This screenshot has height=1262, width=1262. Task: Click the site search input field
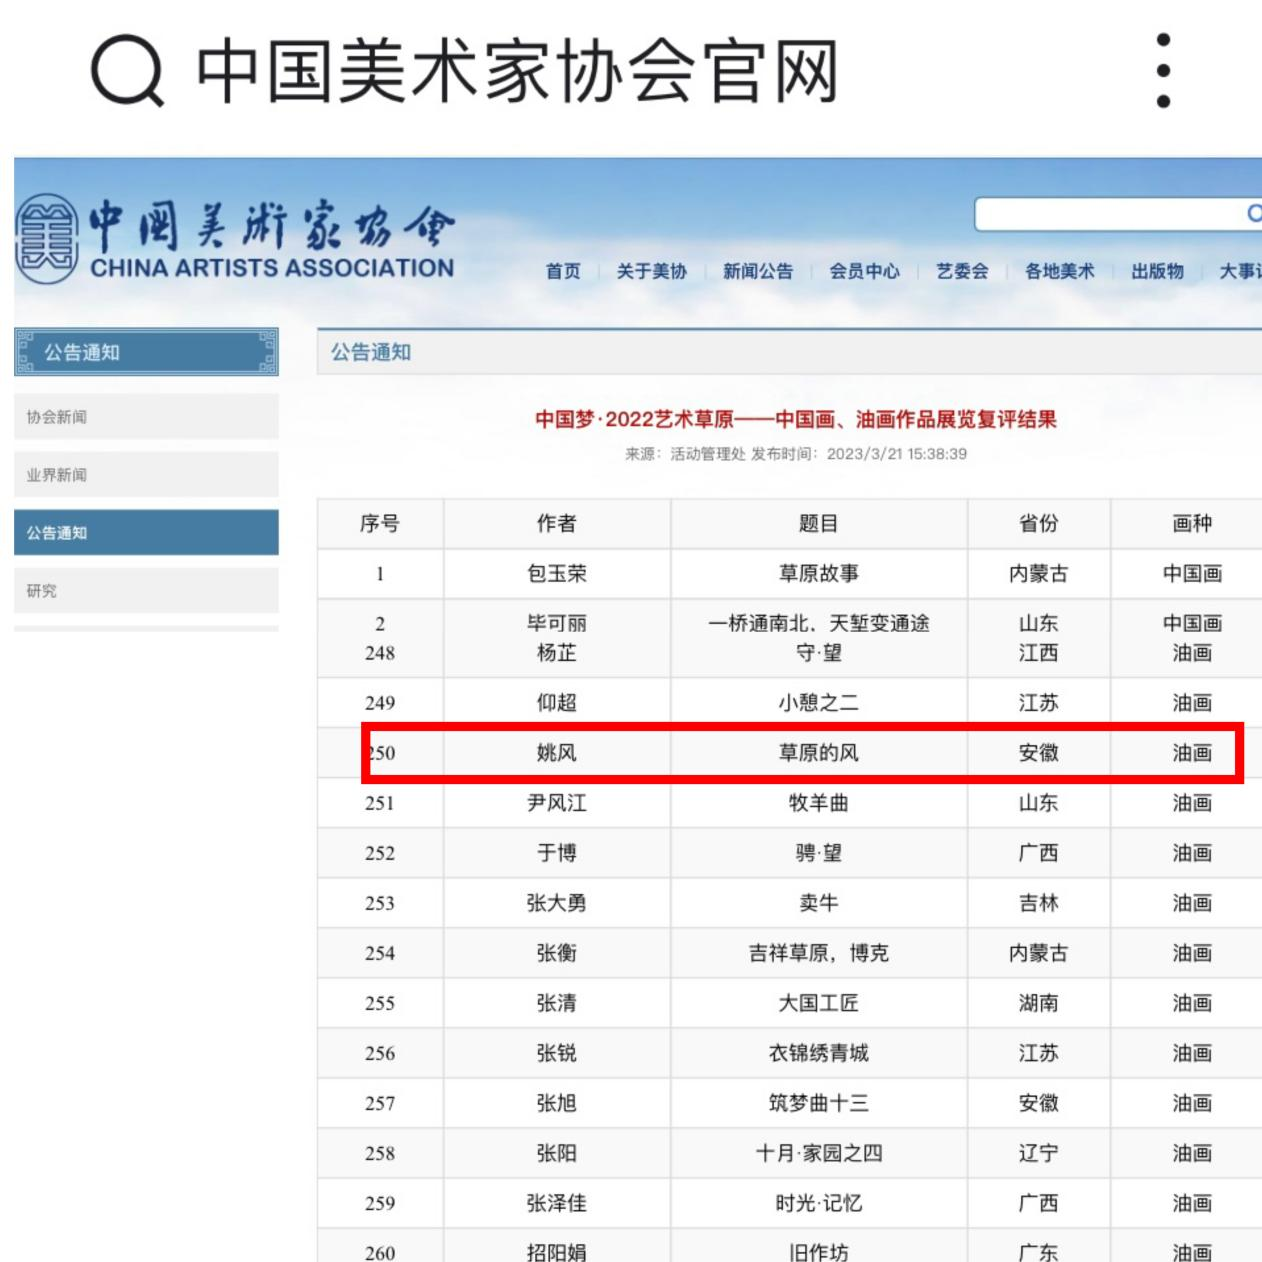[x=1105, y=214]
